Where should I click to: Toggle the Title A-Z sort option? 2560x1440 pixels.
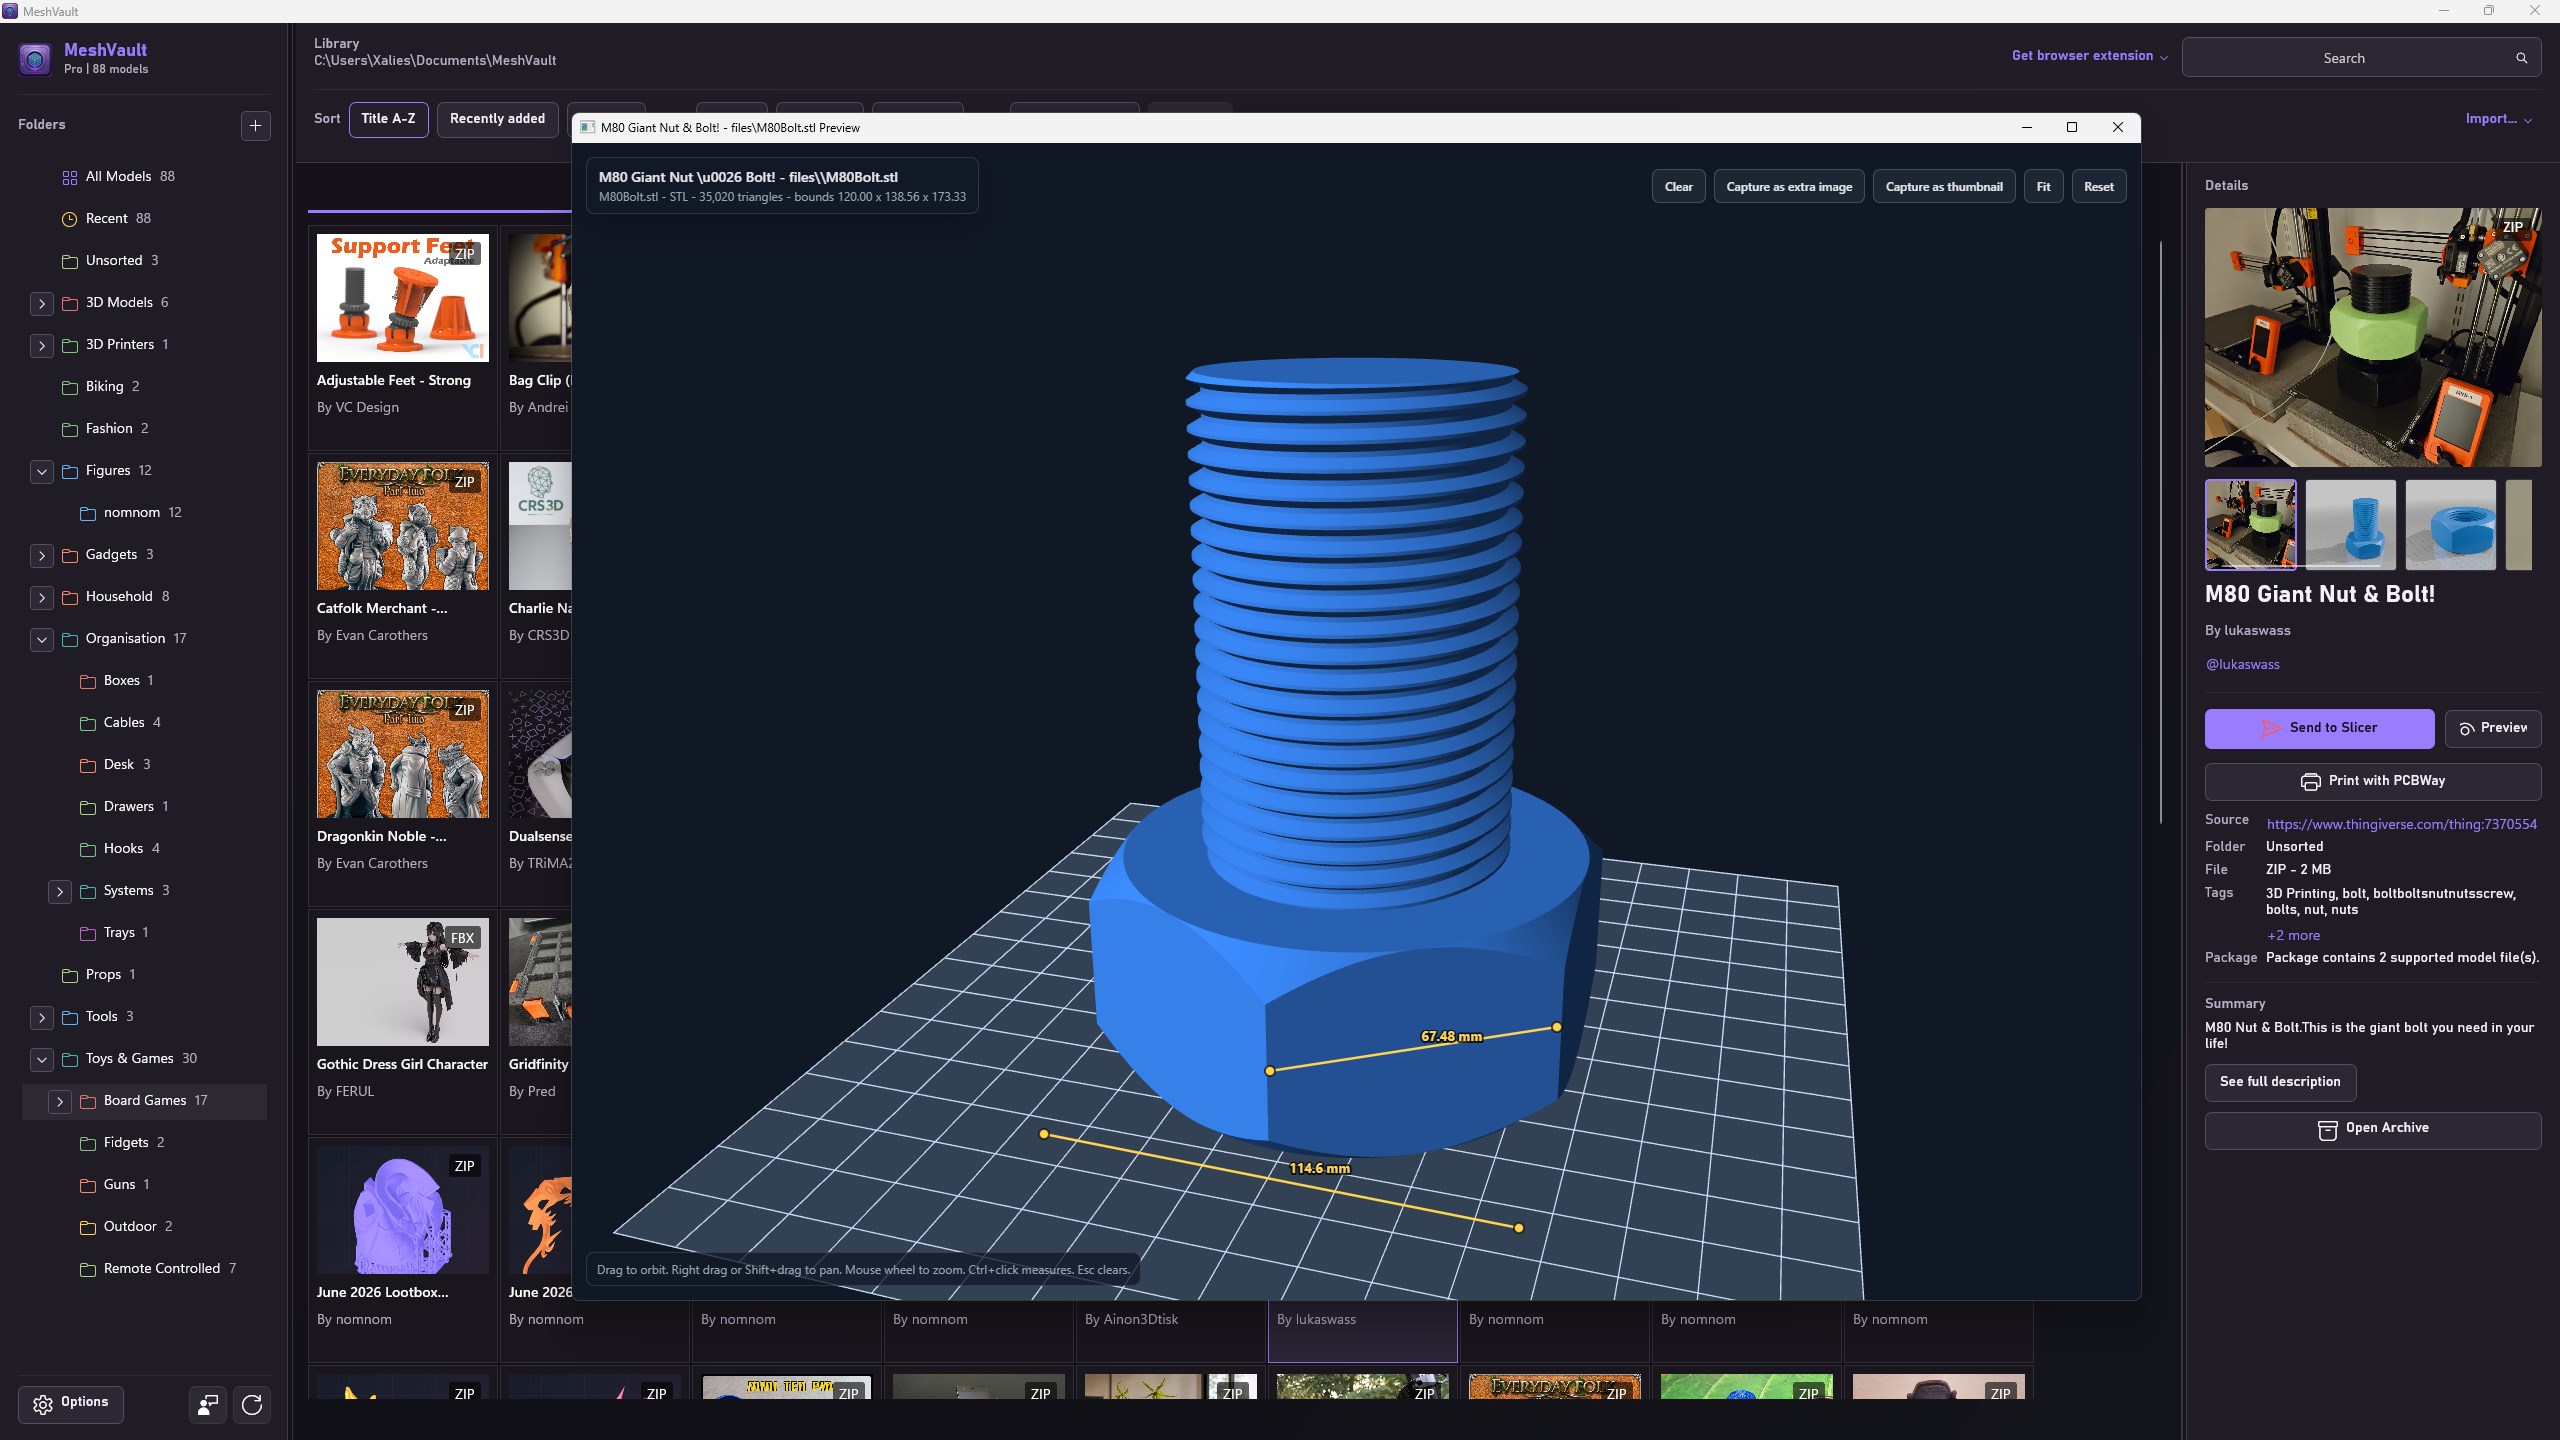click(388, 119)
